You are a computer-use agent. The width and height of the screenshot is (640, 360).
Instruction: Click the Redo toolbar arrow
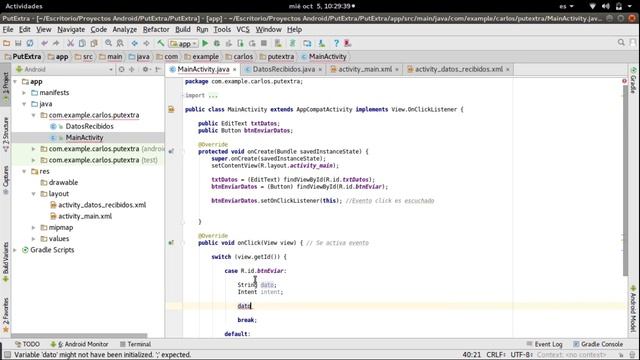click(x=56, y=43)
